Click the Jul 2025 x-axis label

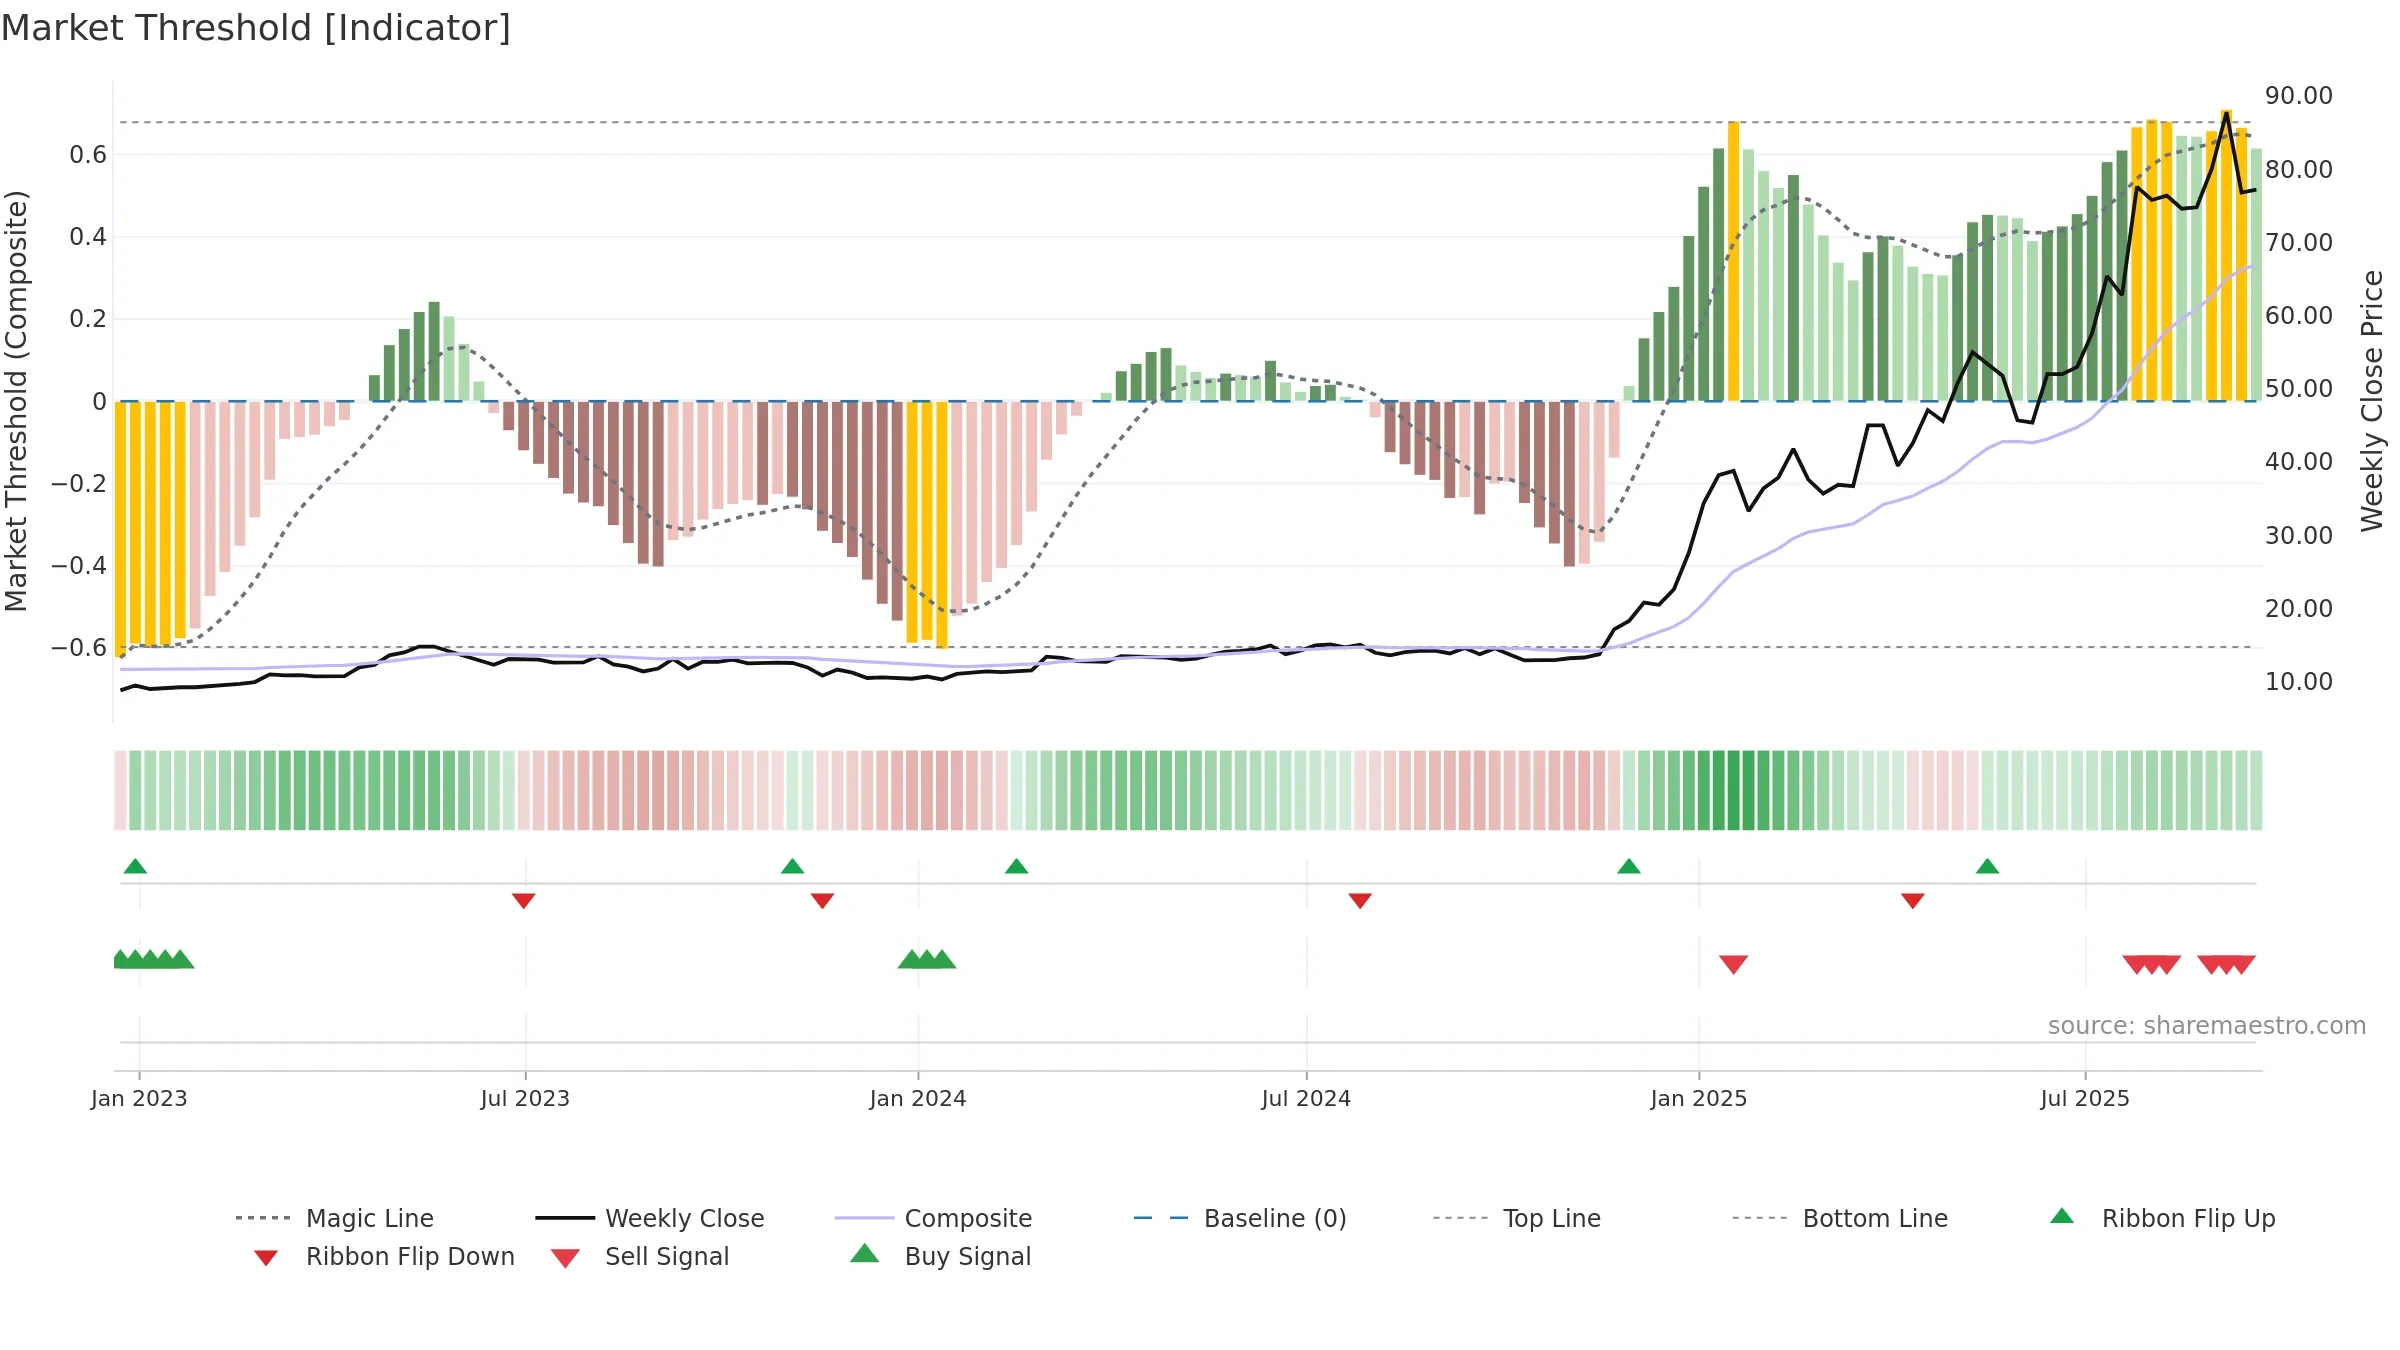(2085, 1098)
